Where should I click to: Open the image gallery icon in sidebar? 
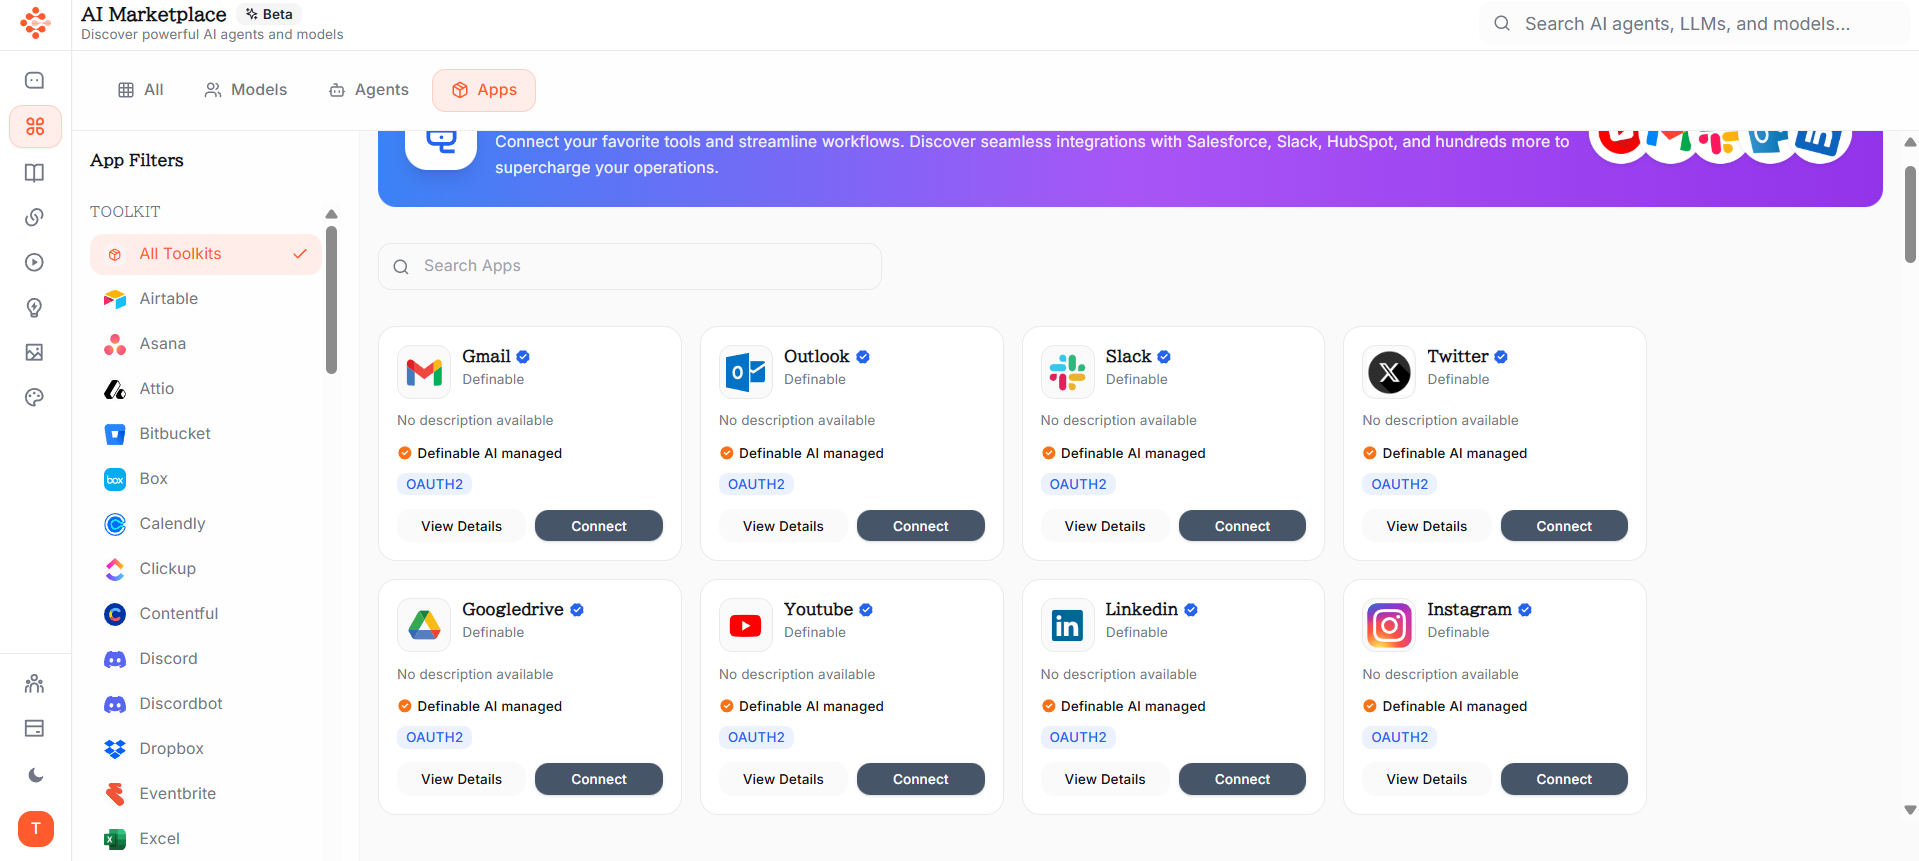35,352
